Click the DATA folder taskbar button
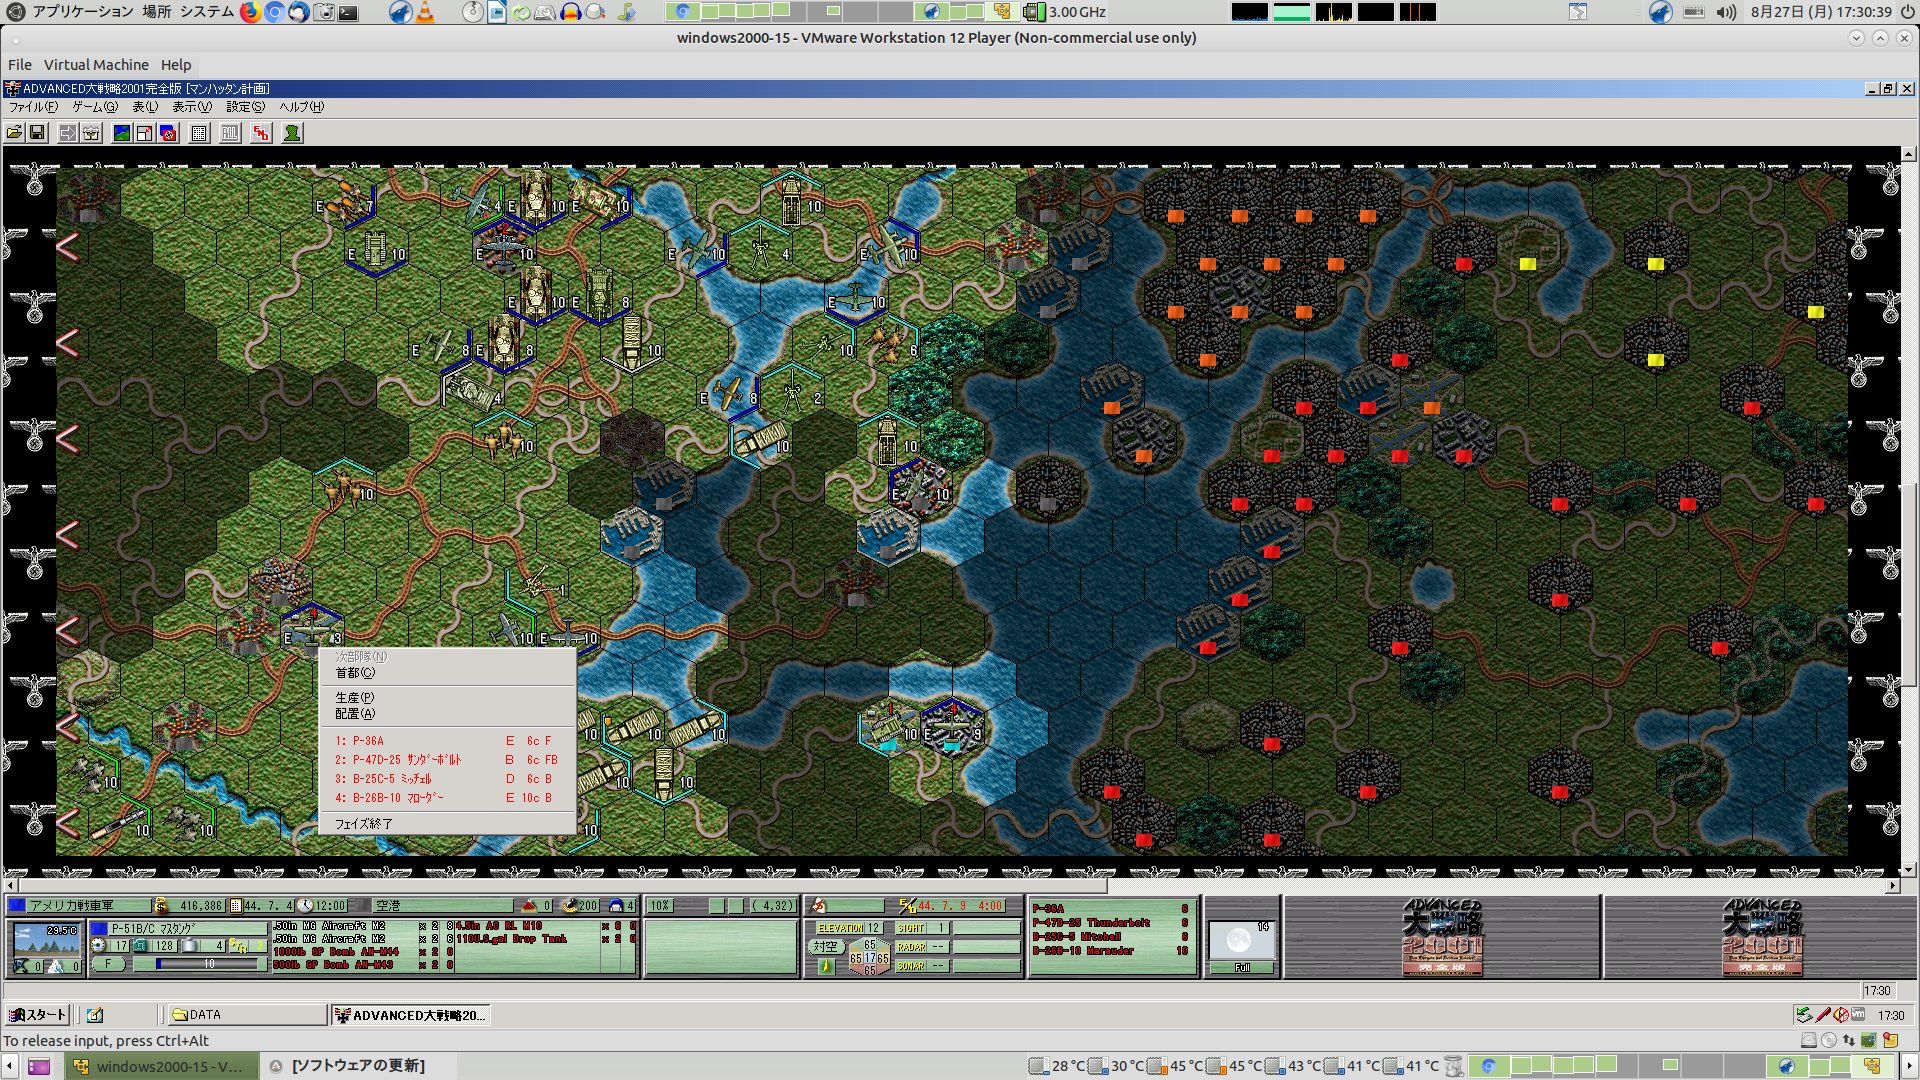This screenshot has width=1920, height=1080. point(246,1015)
